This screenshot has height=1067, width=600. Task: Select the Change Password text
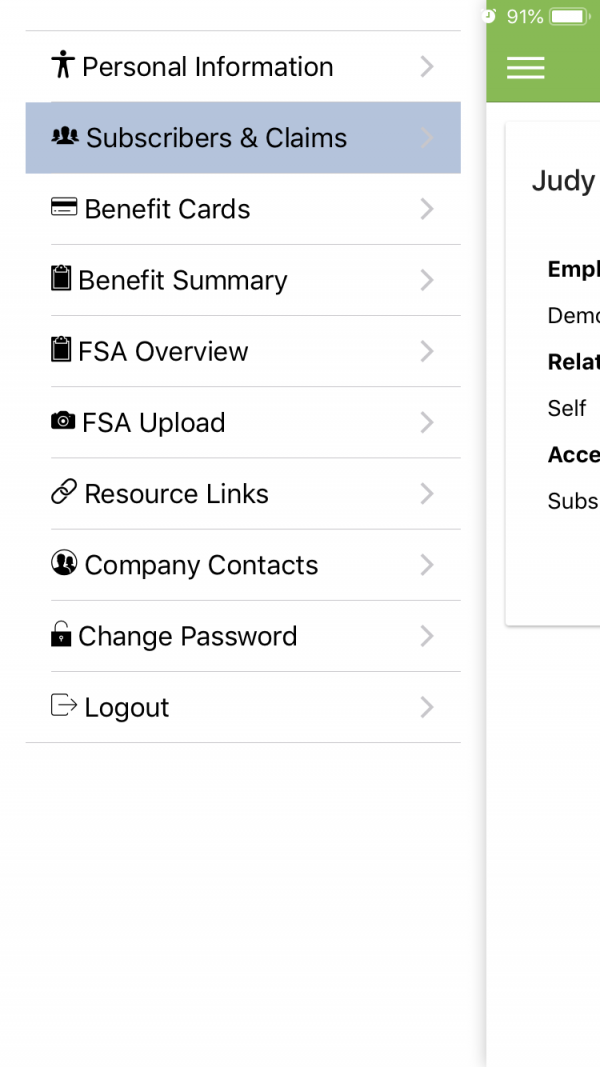pos(188,636)
